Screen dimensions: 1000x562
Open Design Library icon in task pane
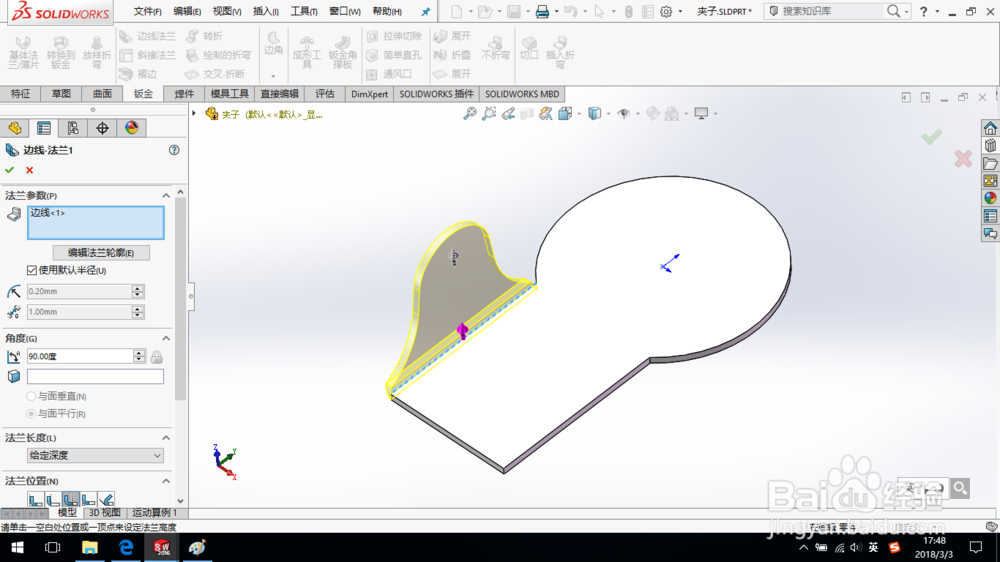coord(990,146)
